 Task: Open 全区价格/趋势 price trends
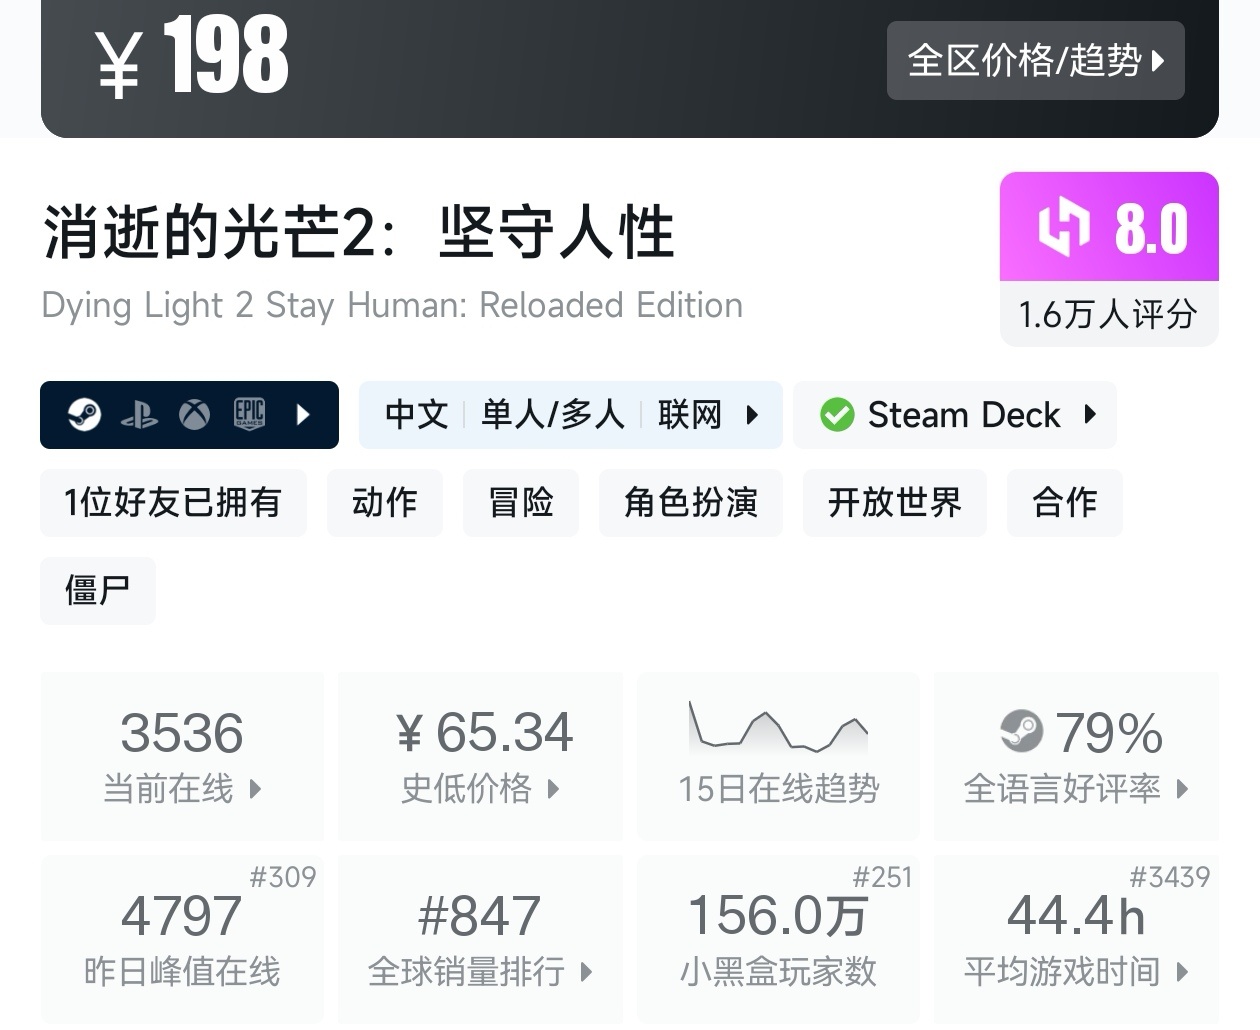pyautogui.click(x=1035, y=61)
